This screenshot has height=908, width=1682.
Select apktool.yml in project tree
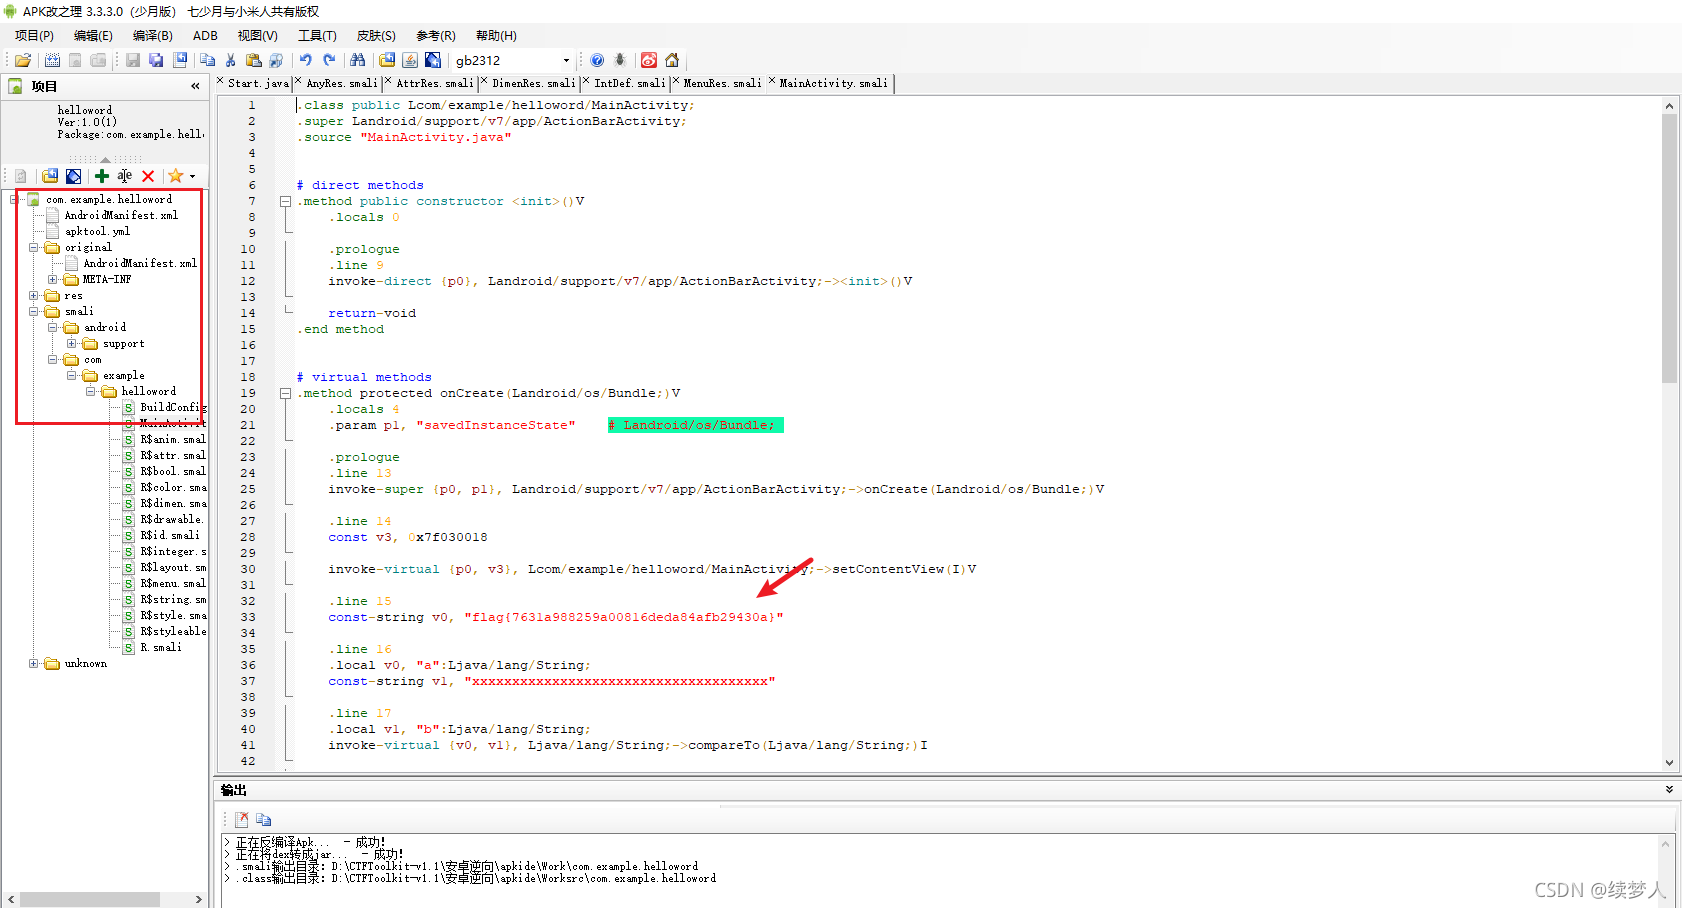point(97,232)
